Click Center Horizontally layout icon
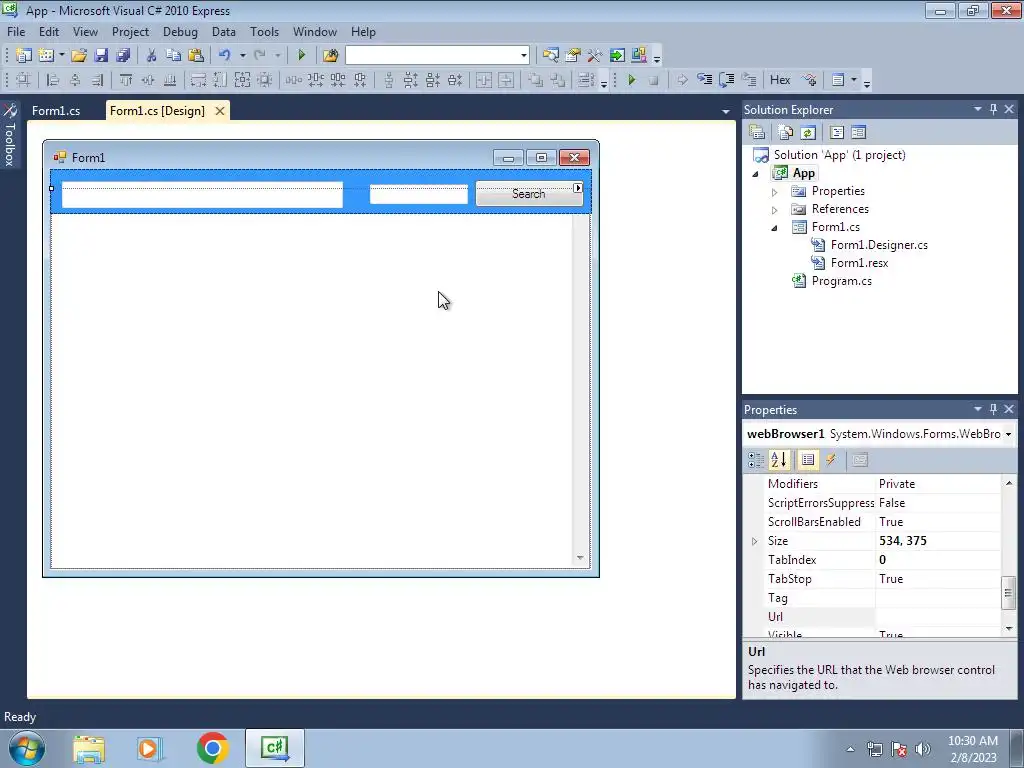 point(484,80)
